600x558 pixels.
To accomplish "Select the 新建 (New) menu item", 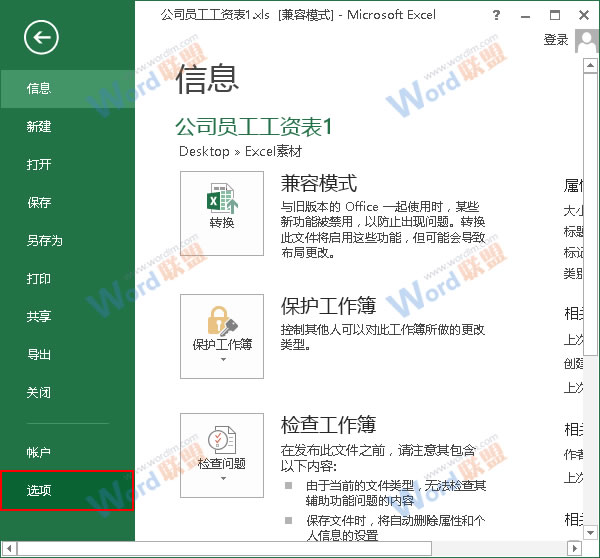I will (67, 127).
